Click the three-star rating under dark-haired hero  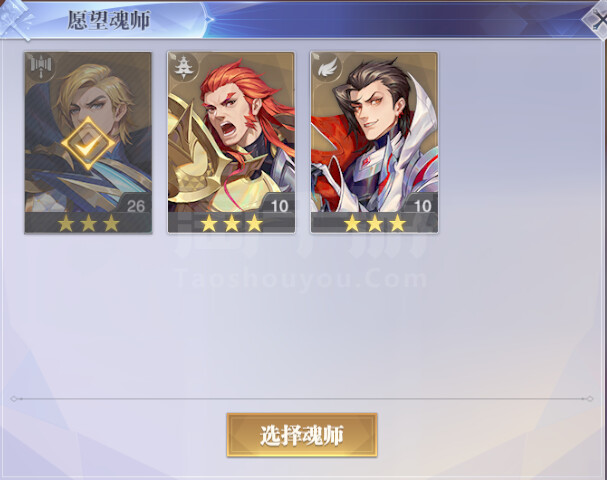click(x=375, y=223)
